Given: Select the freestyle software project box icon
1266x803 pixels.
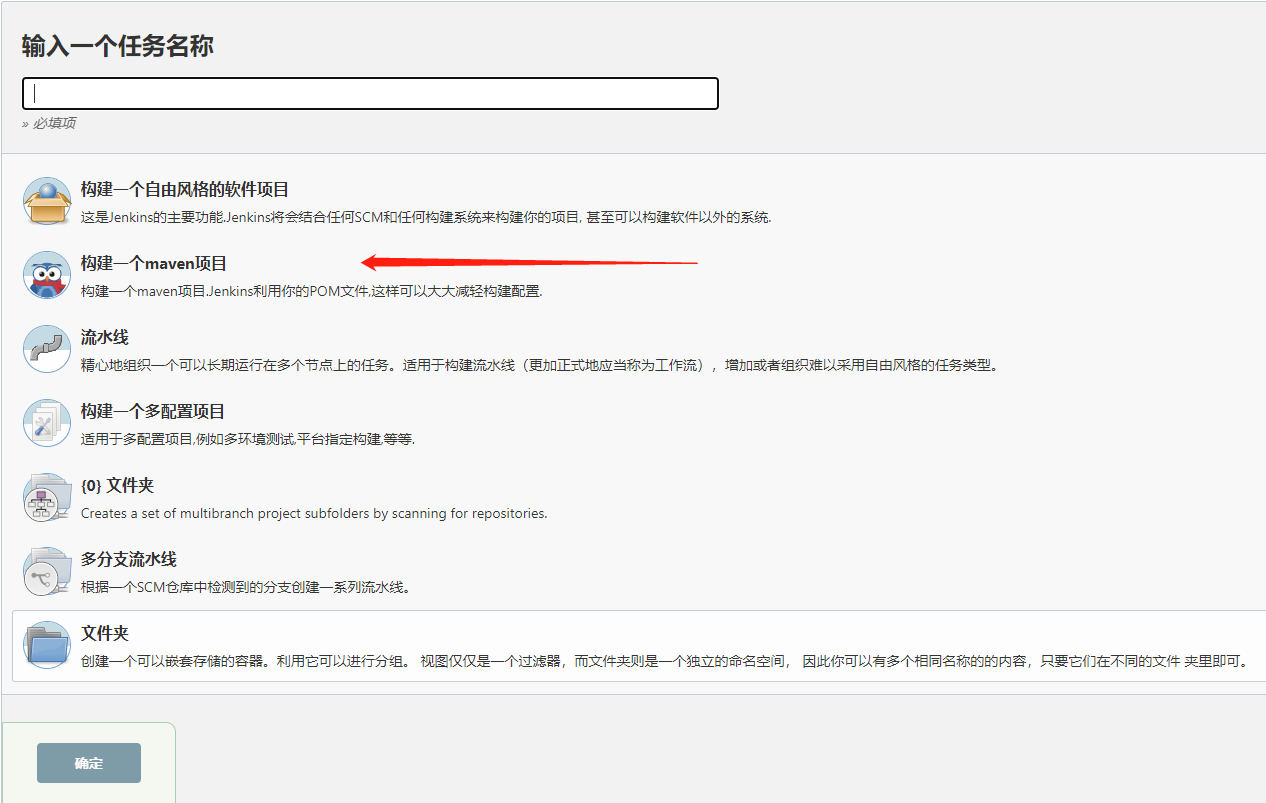Looking at the screenshot, I should pos(47,201).
